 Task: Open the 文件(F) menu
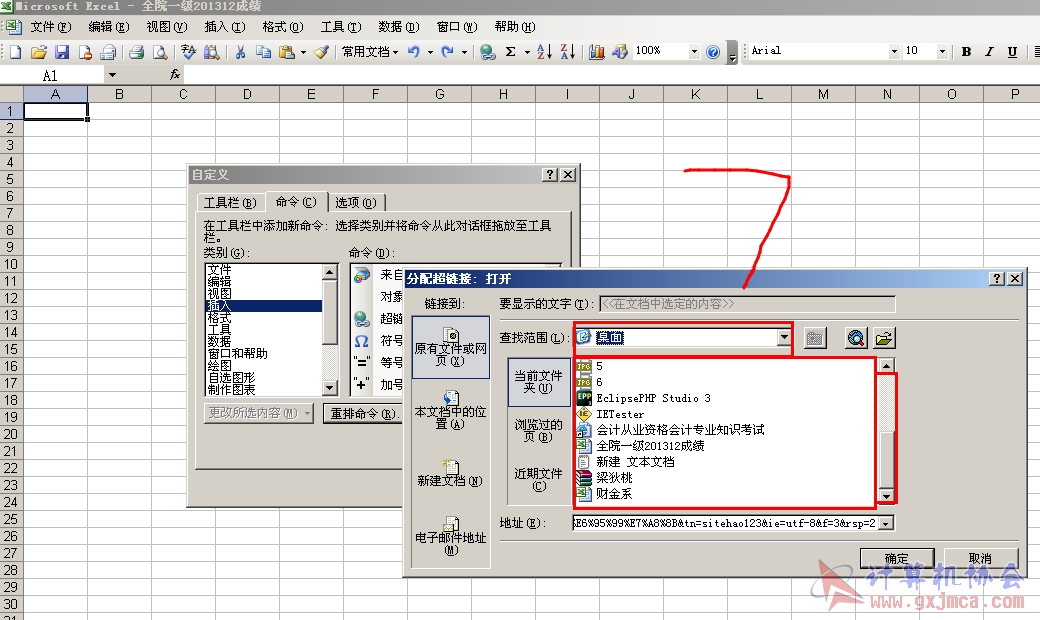pos(51,27)
